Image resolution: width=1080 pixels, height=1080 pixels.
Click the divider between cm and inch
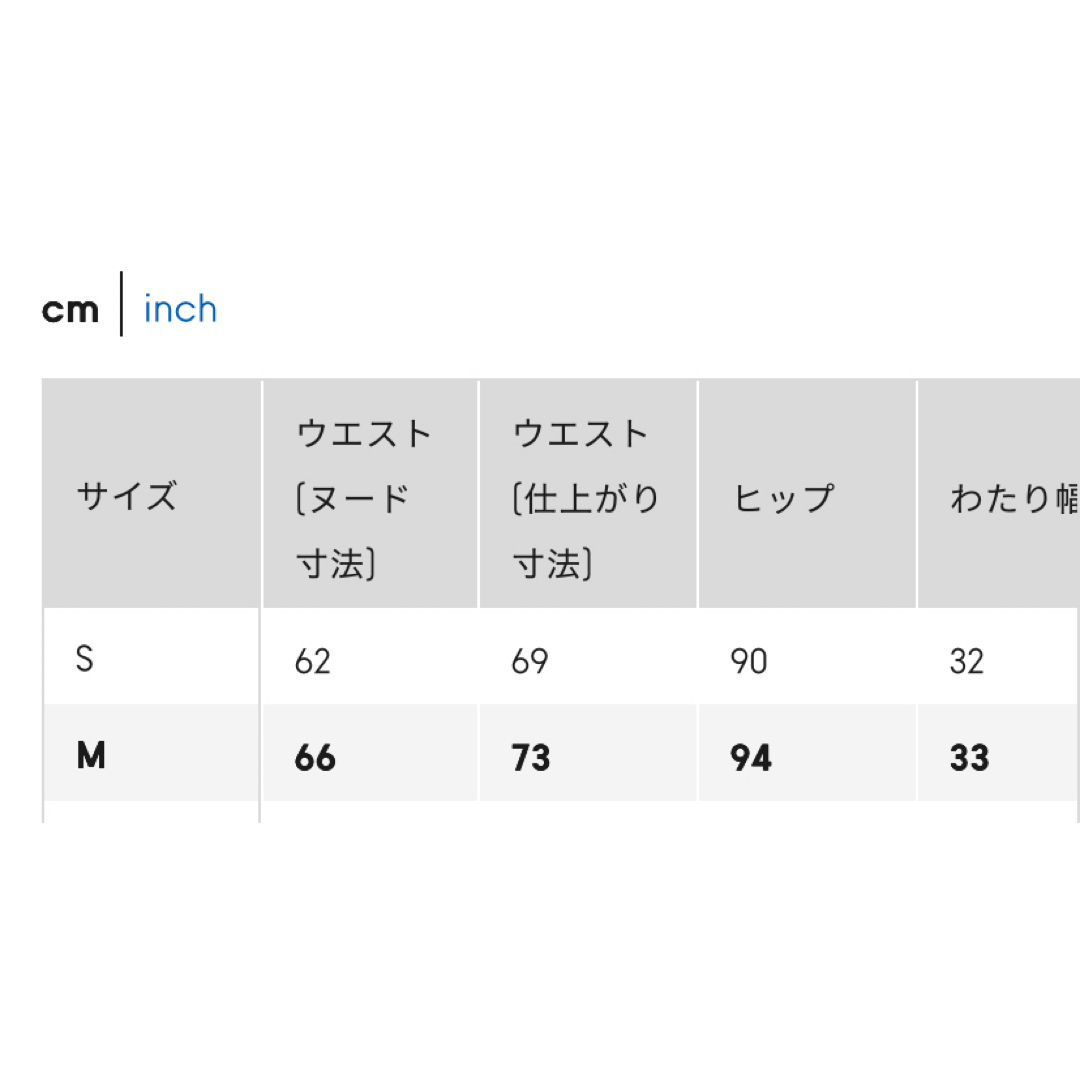pyautogui.click(x=121, y=304)
